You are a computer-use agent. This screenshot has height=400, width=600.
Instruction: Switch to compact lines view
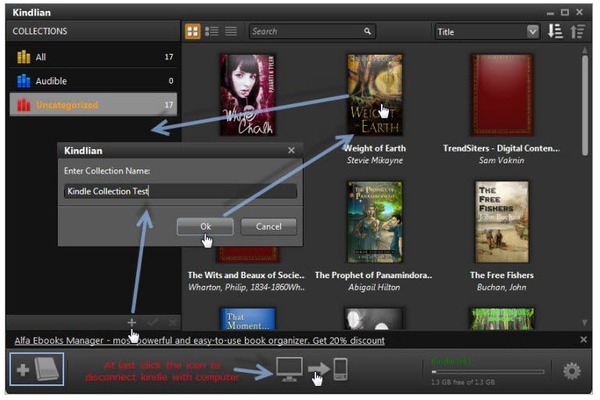(x=231, y=31)
